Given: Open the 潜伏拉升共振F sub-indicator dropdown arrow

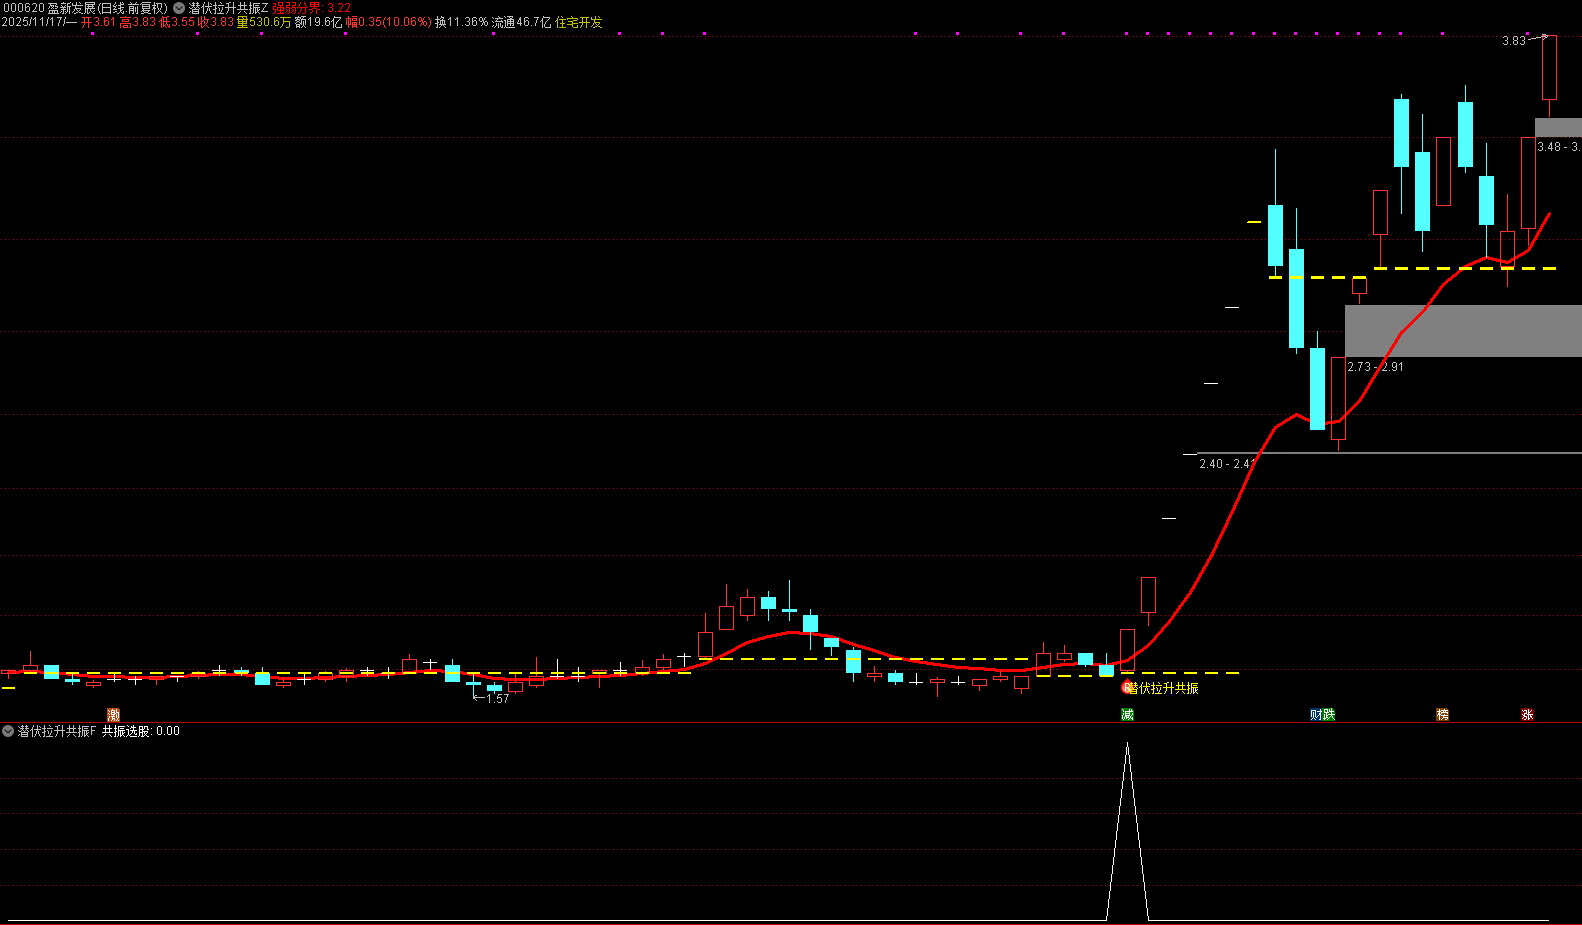Looking at the screenshot, I should pyautogui.click(x=8, y=731).
